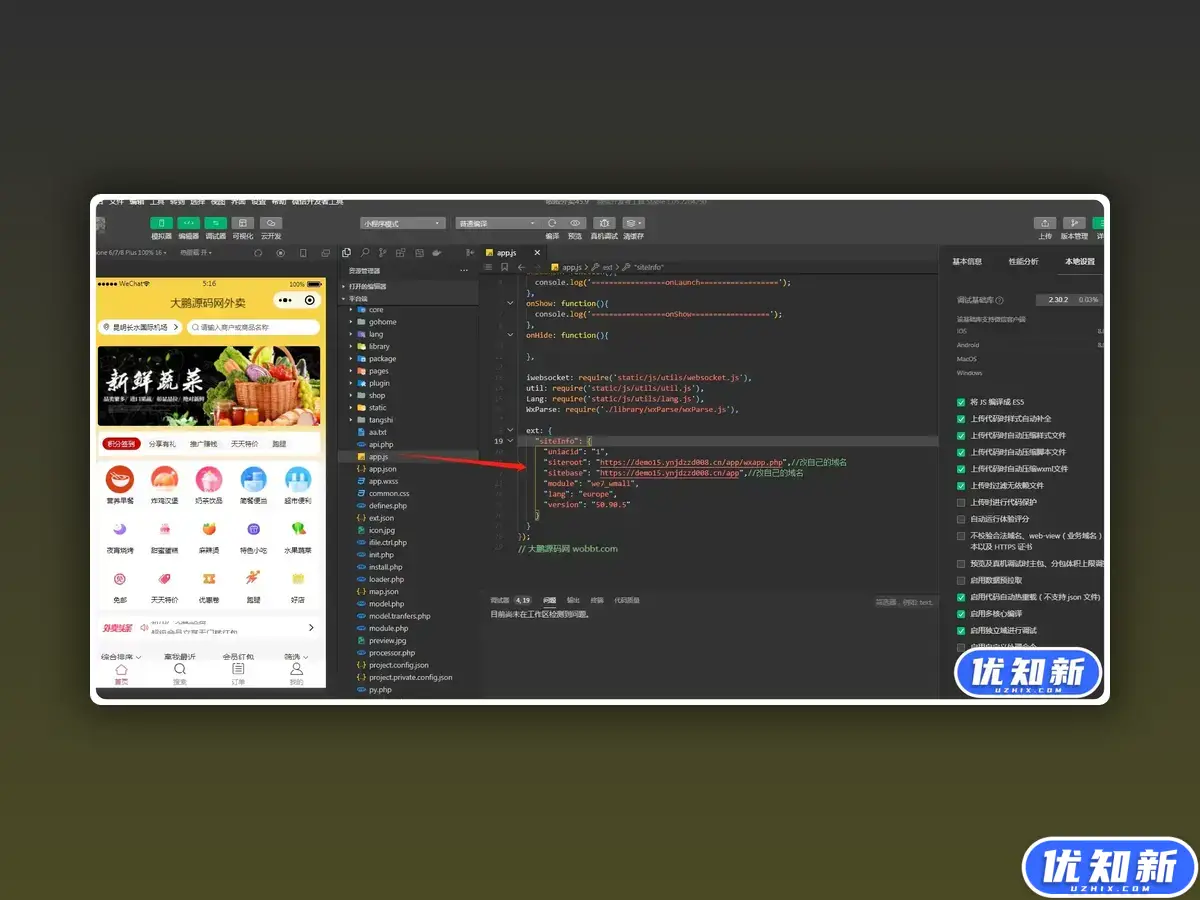Click the product search field in simulator
Screen dimensions: 1200x900
(253, 327)
